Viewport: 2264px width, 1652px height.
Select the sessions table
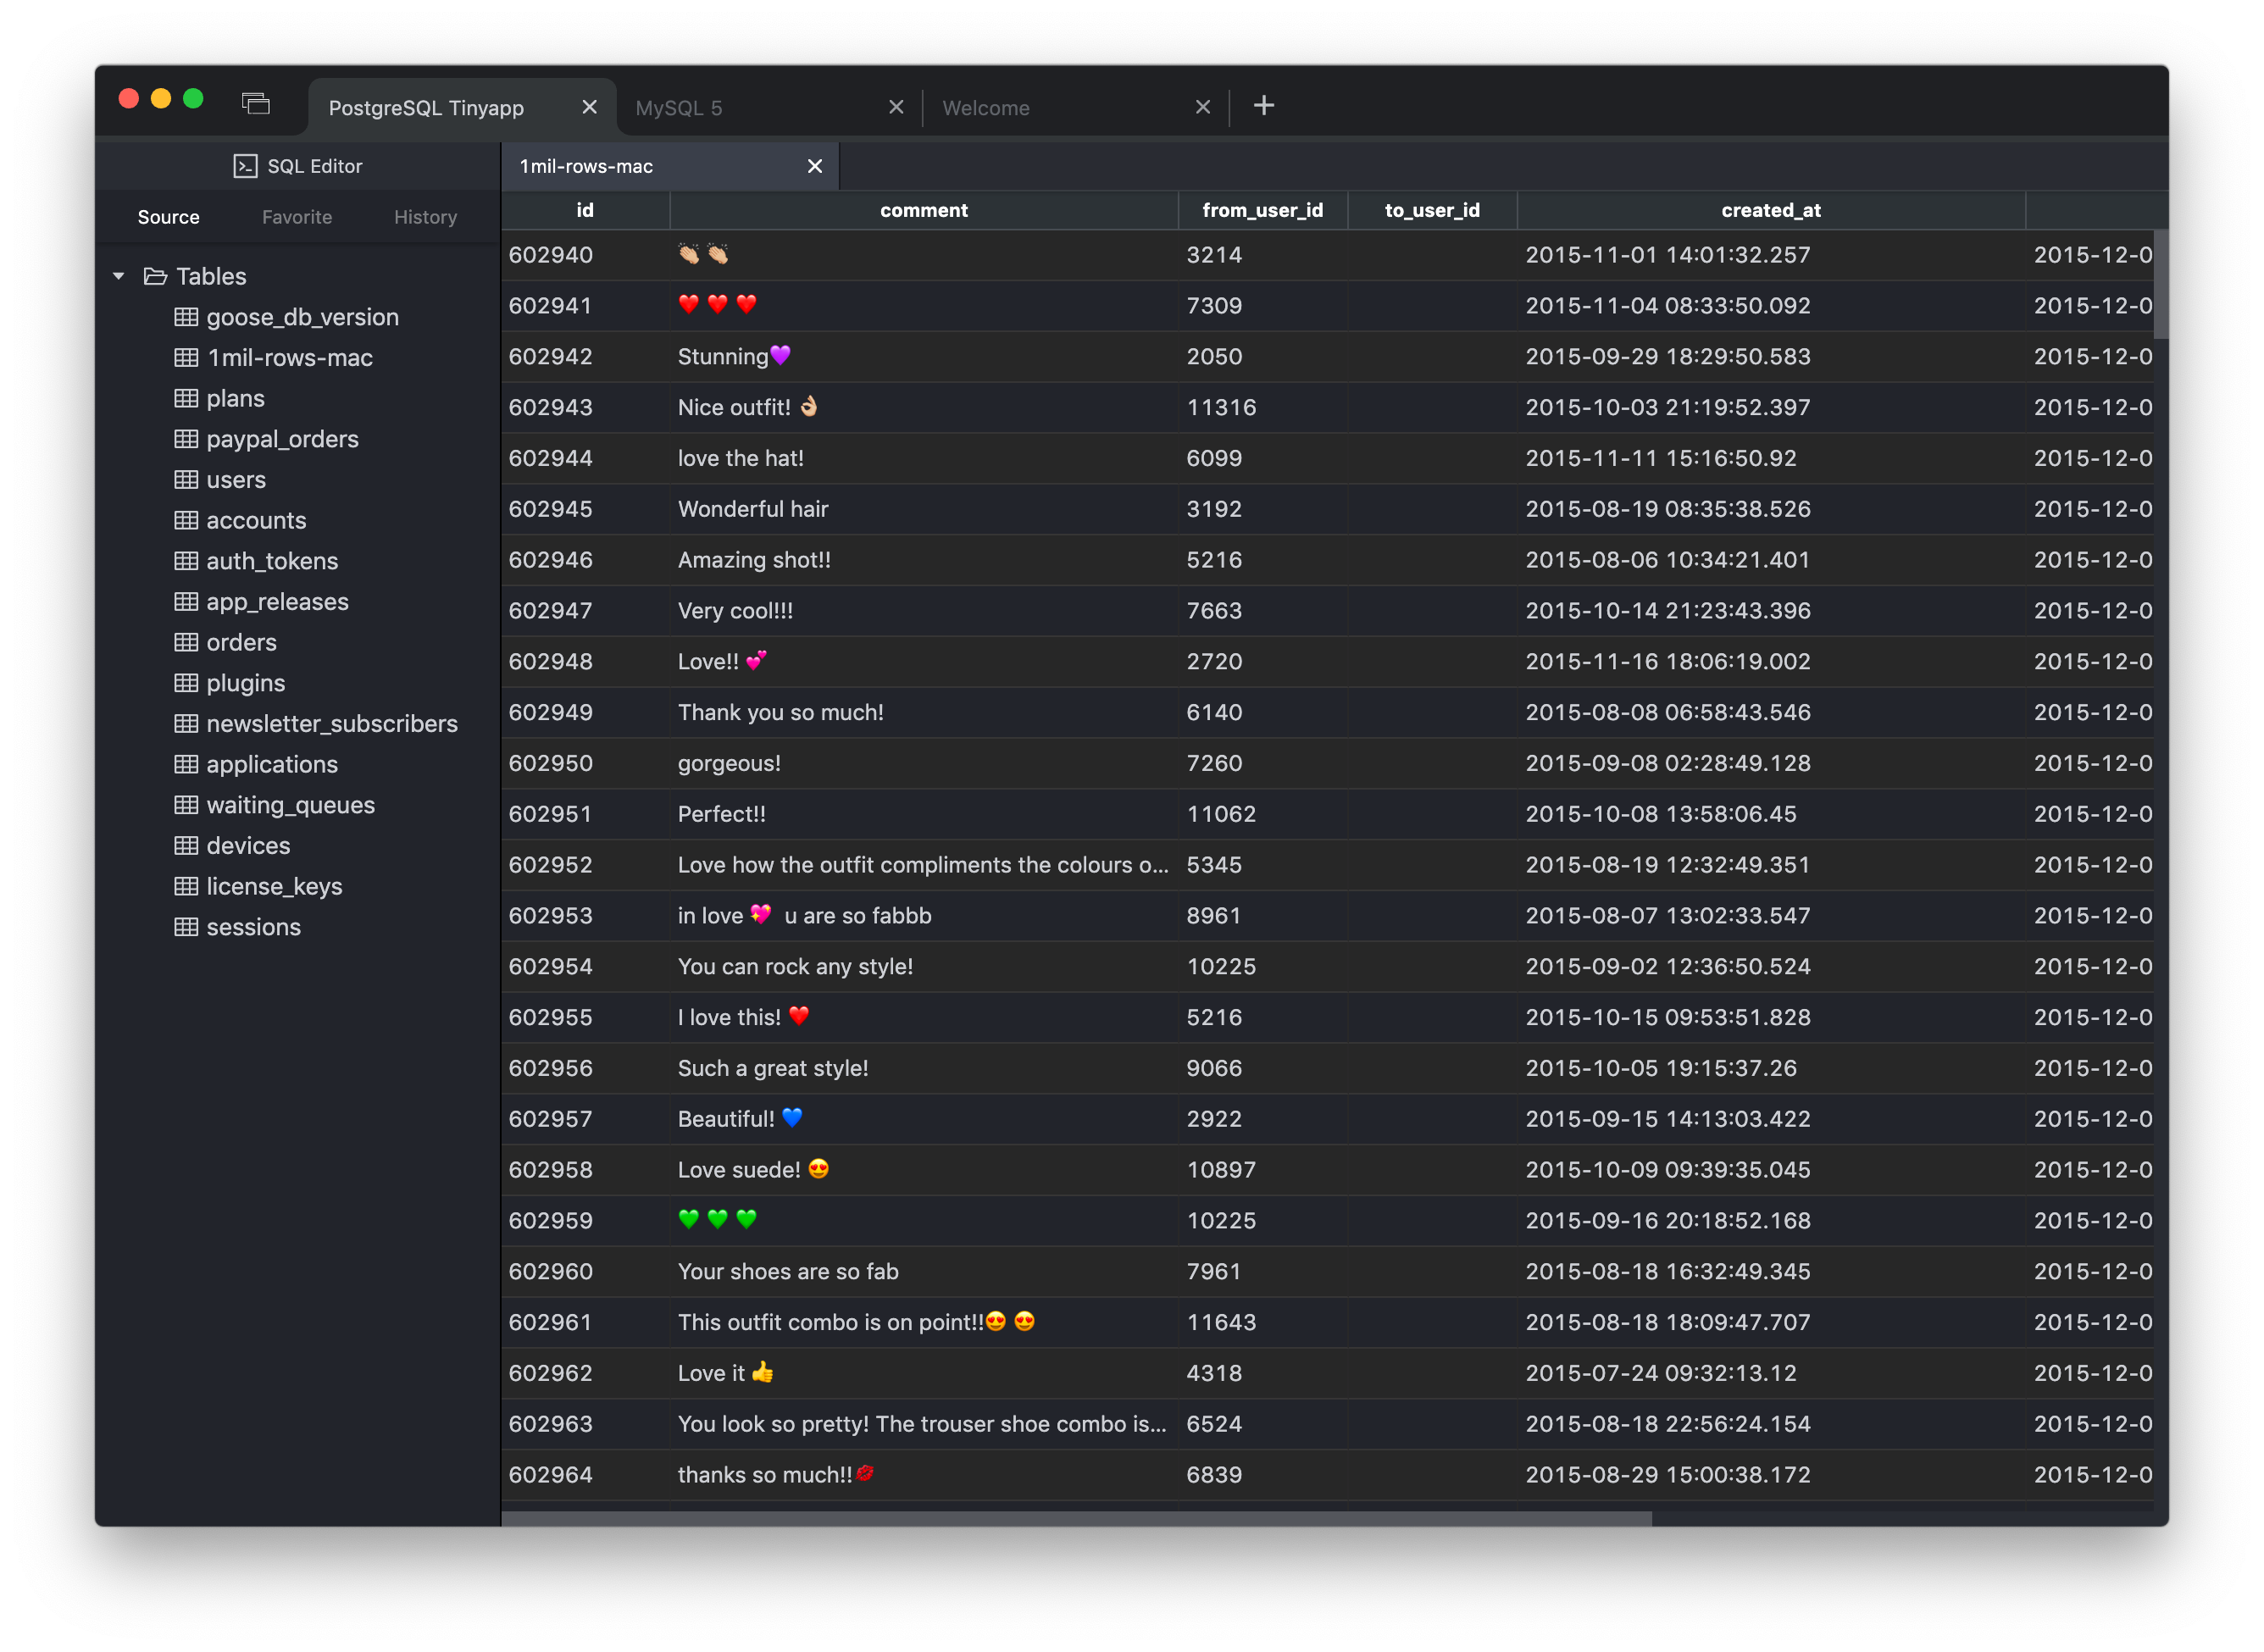tap(252, 926)
